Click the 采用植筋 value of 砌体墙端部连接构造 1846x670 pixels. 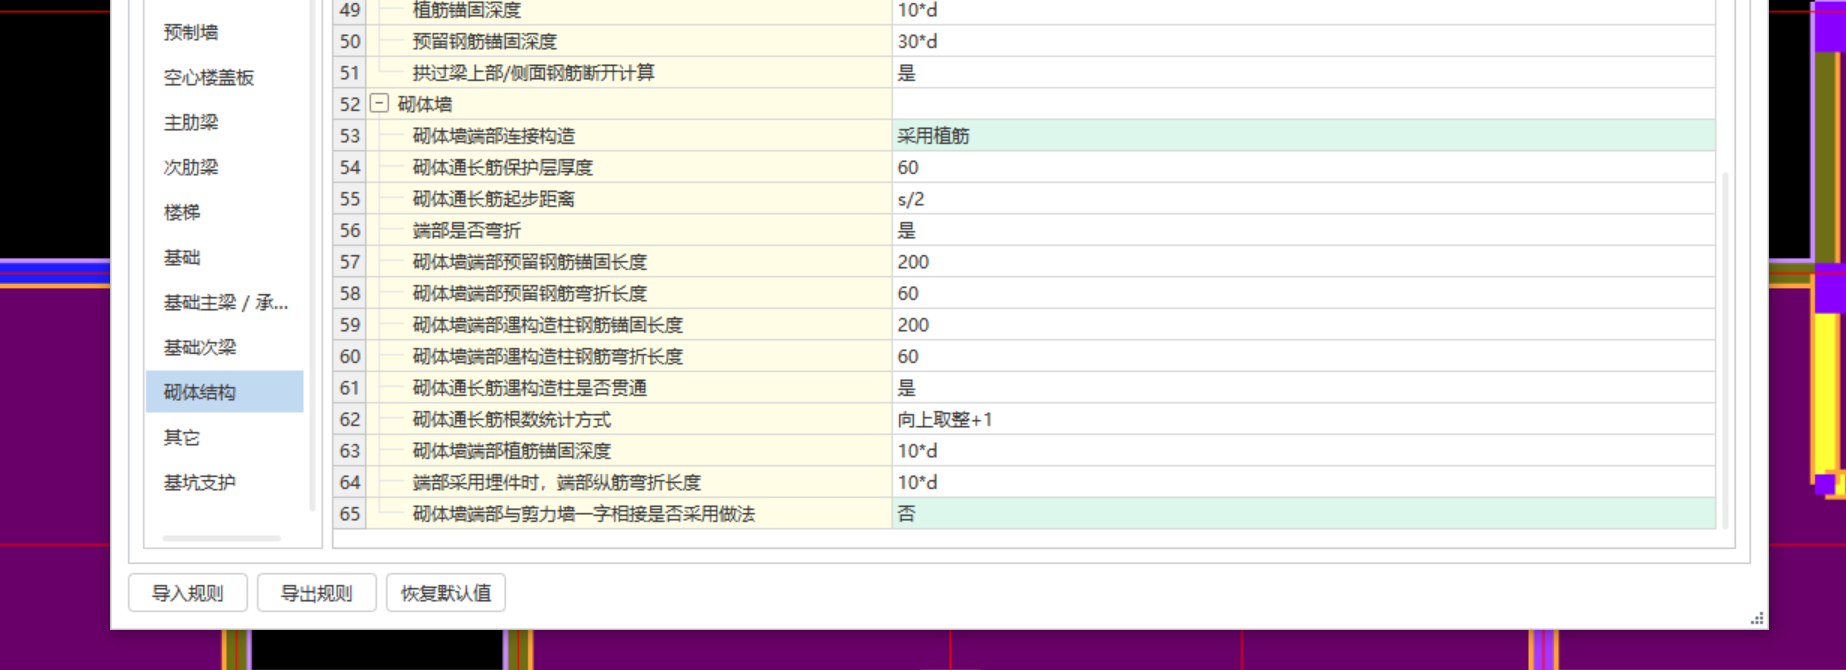click(1304, 135)
